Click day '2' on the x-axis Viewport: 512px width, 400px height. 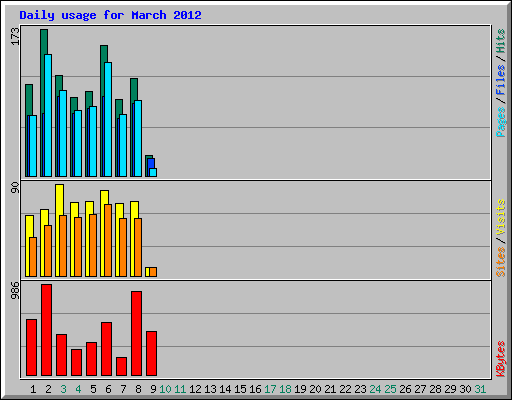[x=48, y=389]
